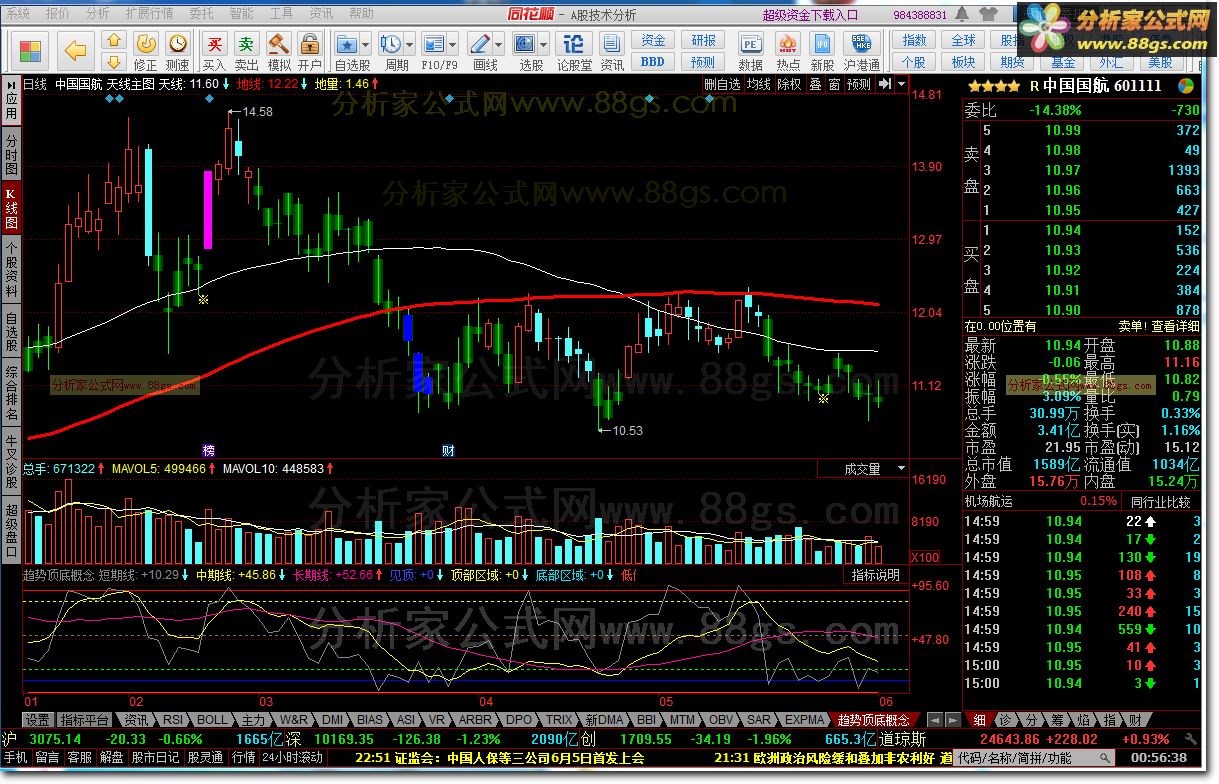The image size is (1219, 784).
Task: Open the 资讯 news icon
Action: click(x=612, y=44)
